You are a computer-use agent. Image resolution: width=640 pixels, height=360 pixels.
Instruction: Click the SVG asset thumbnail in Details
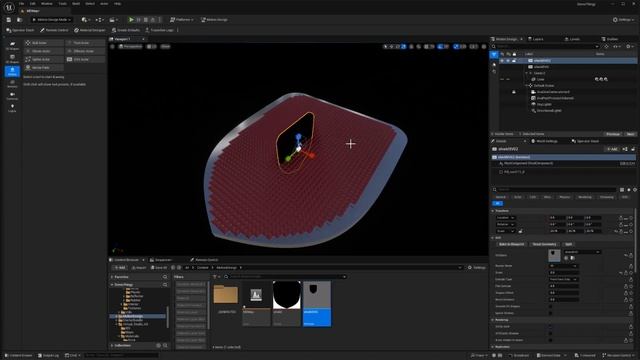[554, 255]
